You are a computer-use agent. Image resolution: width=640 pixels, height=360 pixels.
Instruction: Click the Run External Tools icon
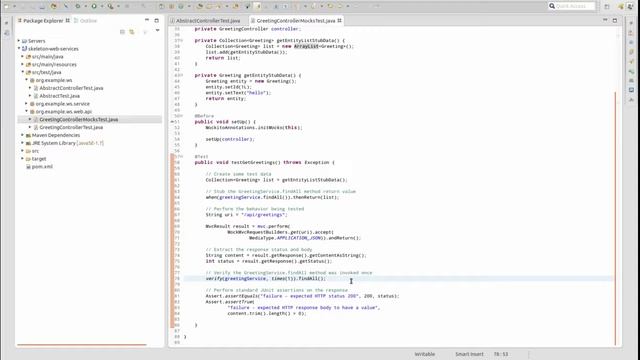110,6
